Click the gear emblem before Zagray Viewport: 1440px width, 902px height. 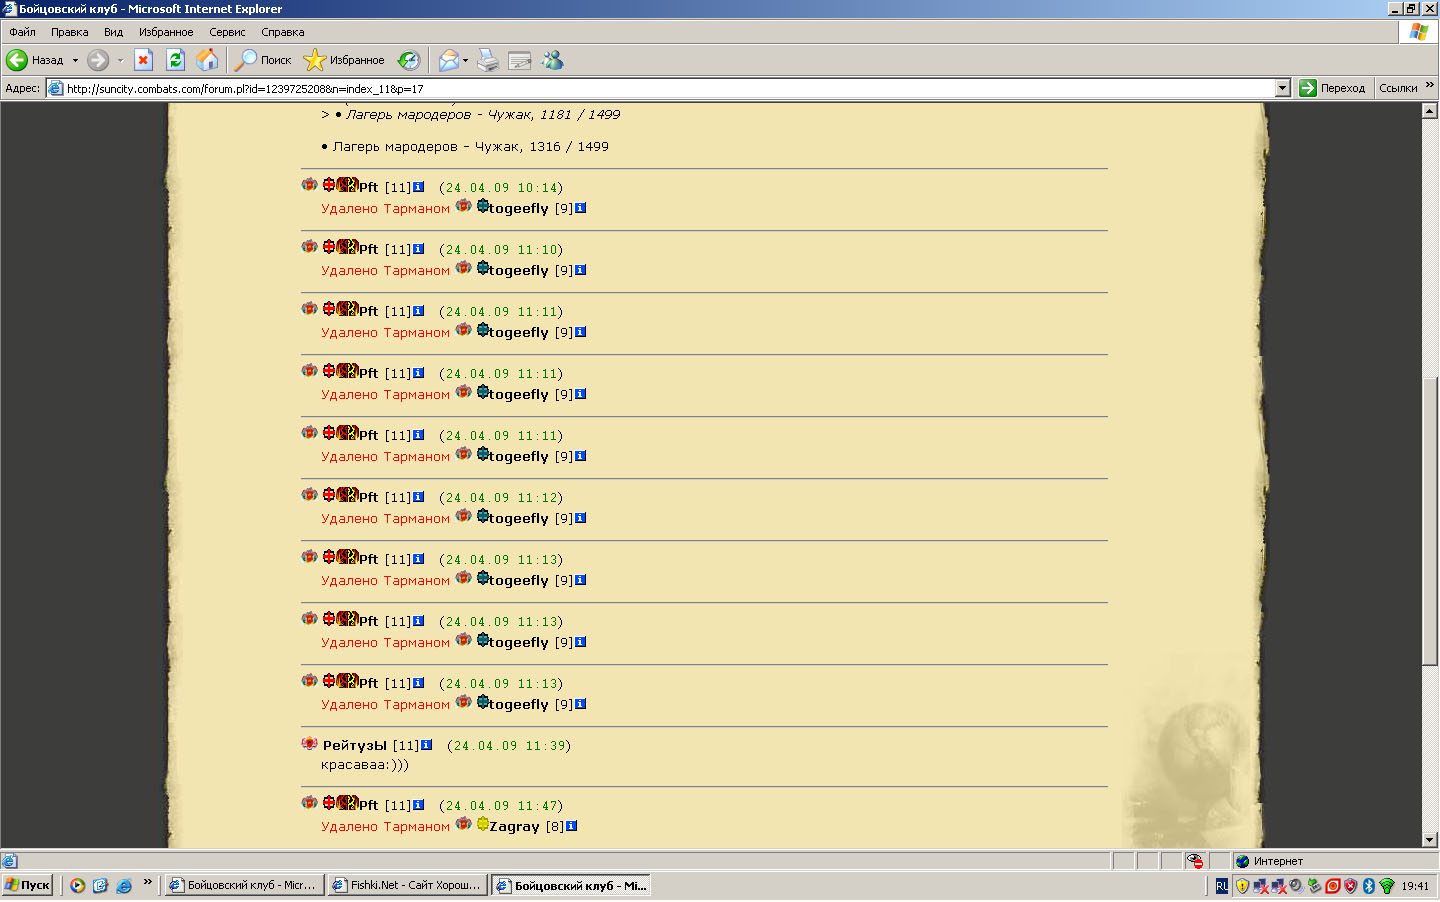[483, 824]
